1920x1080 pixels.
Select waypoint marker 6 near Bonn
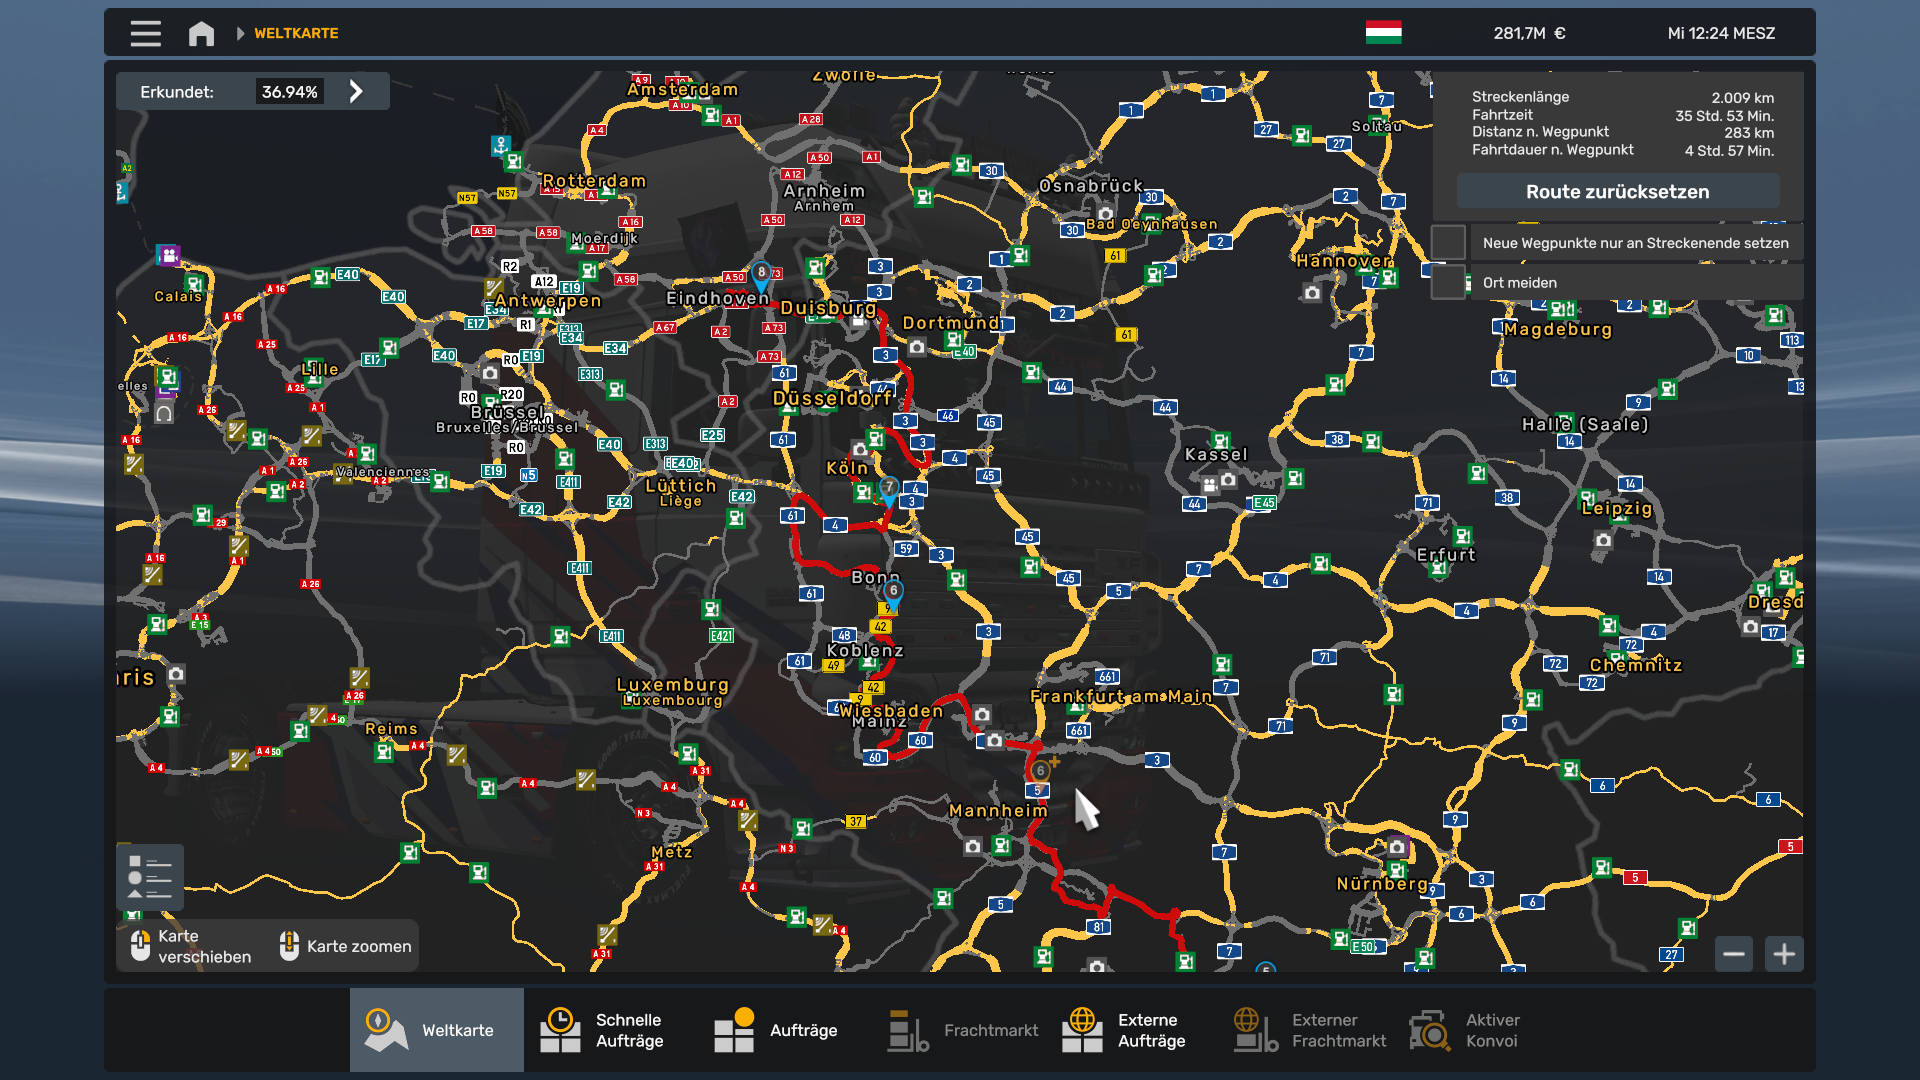pyautogui.click(x=893, y=592)
